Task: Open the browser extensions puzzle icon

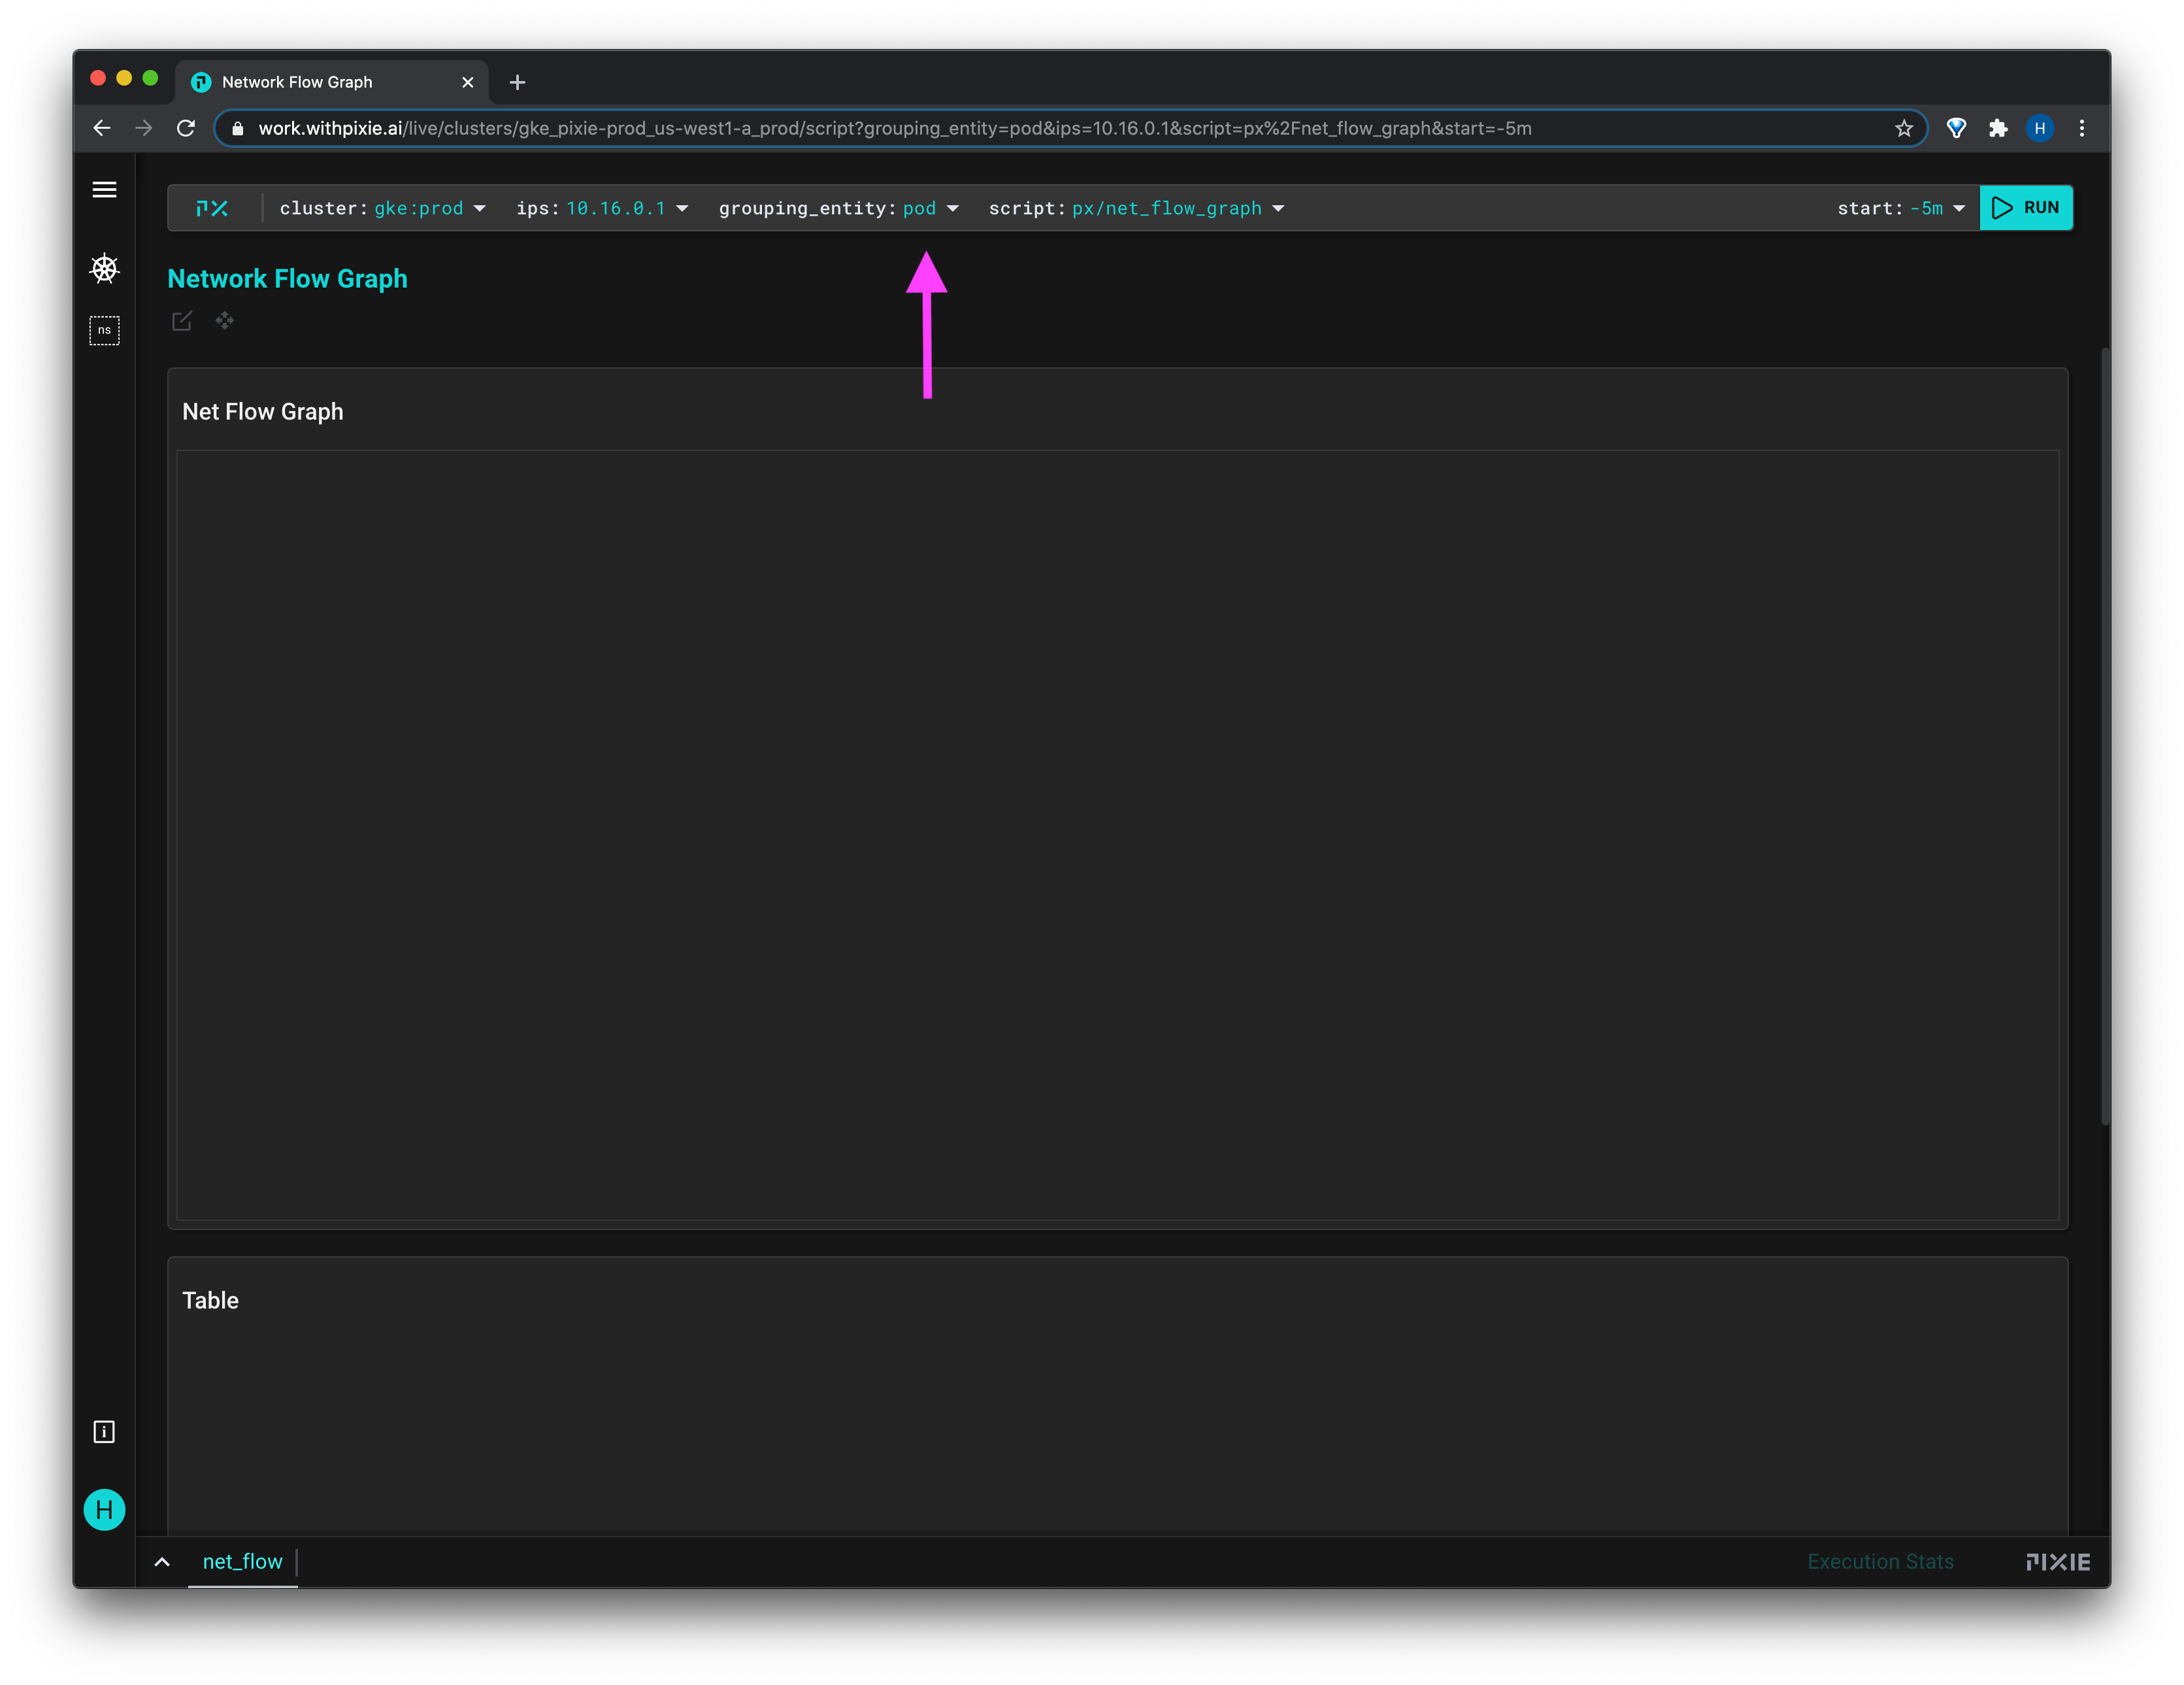Action: pyautogui.click(x=1997, y=128)
